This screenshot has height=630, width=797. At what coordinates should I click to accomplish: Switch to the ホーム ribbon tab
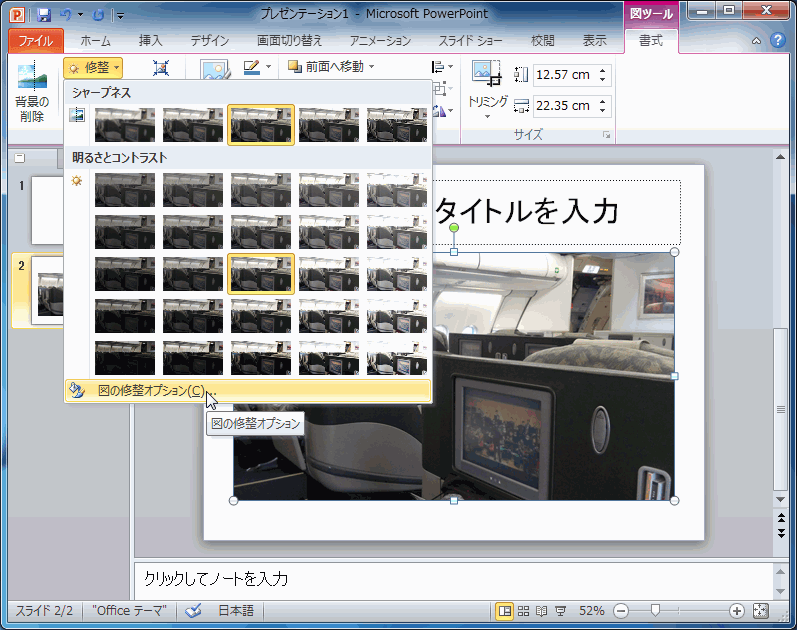[x=95, y=41]
